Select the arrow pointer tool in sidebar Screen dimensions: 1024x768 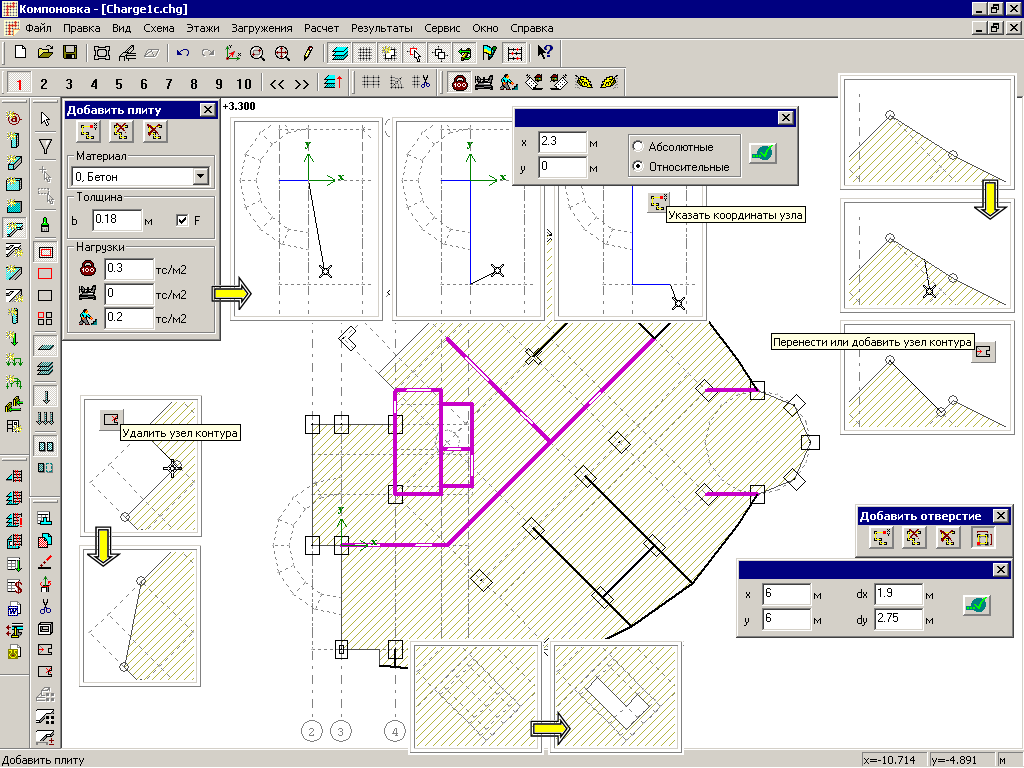[44, 119]
